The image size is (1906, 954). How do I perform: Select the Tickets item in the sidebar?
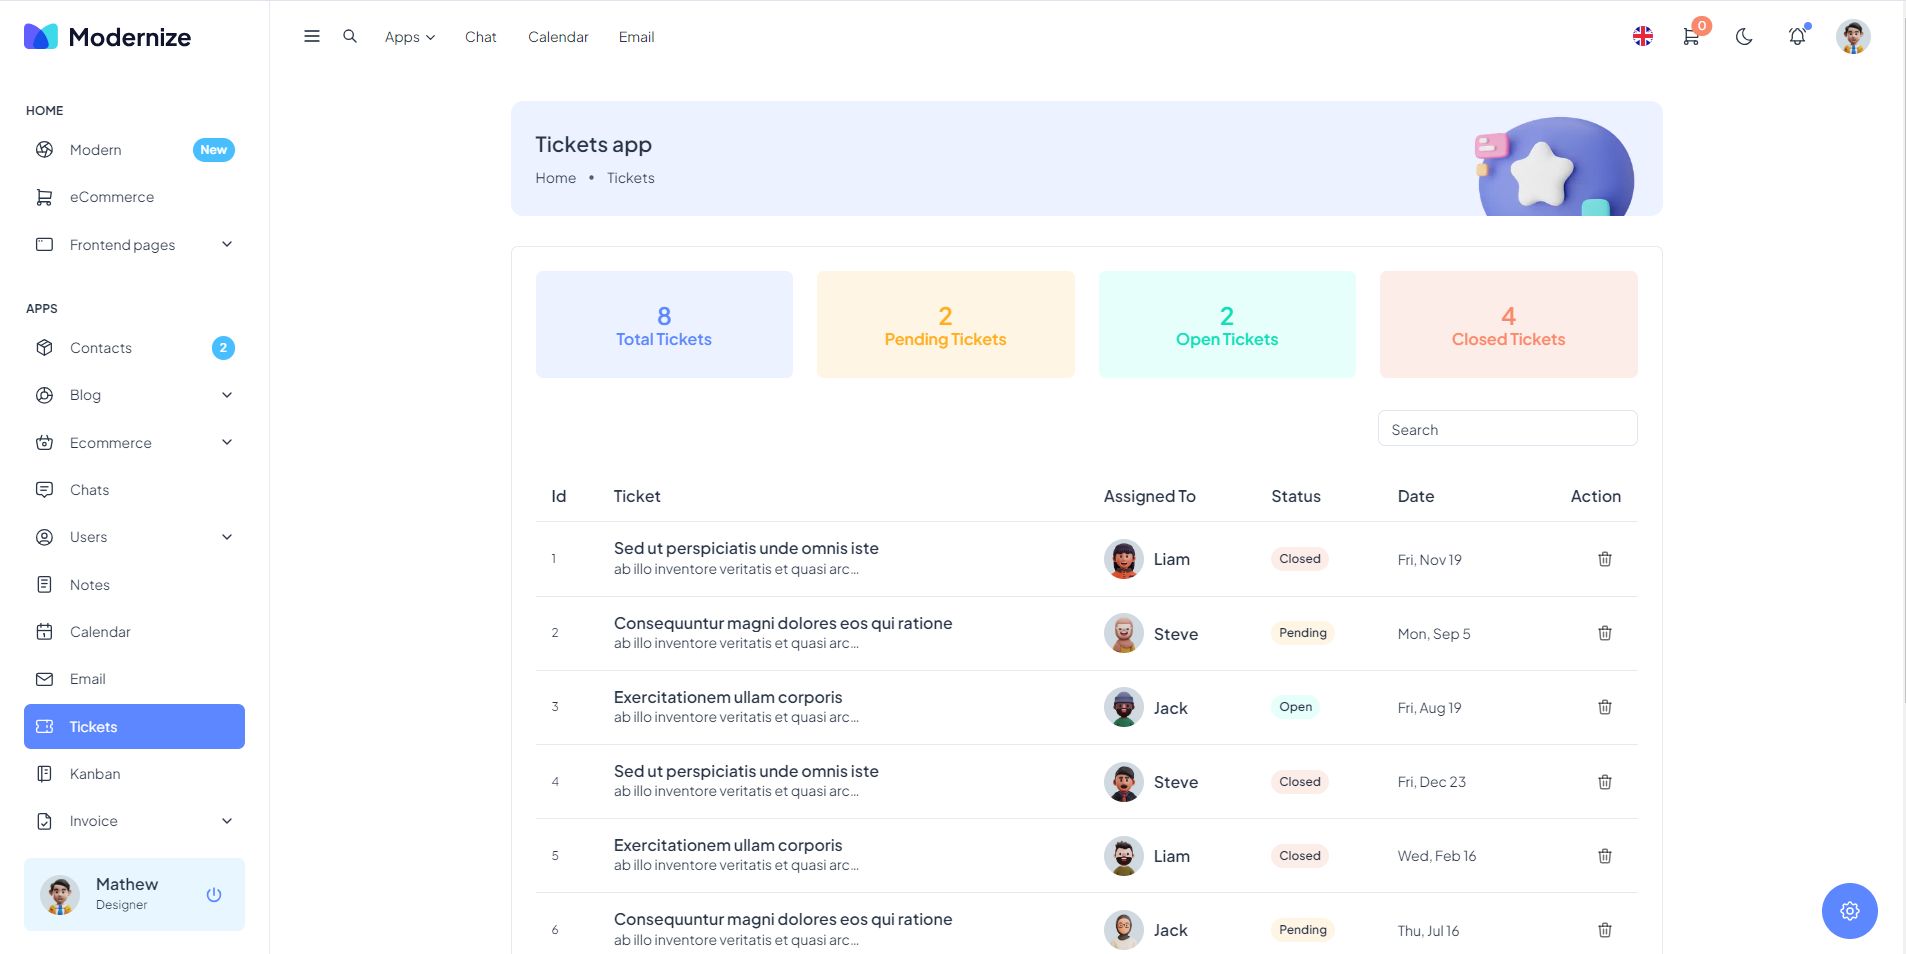click(134, 727)
